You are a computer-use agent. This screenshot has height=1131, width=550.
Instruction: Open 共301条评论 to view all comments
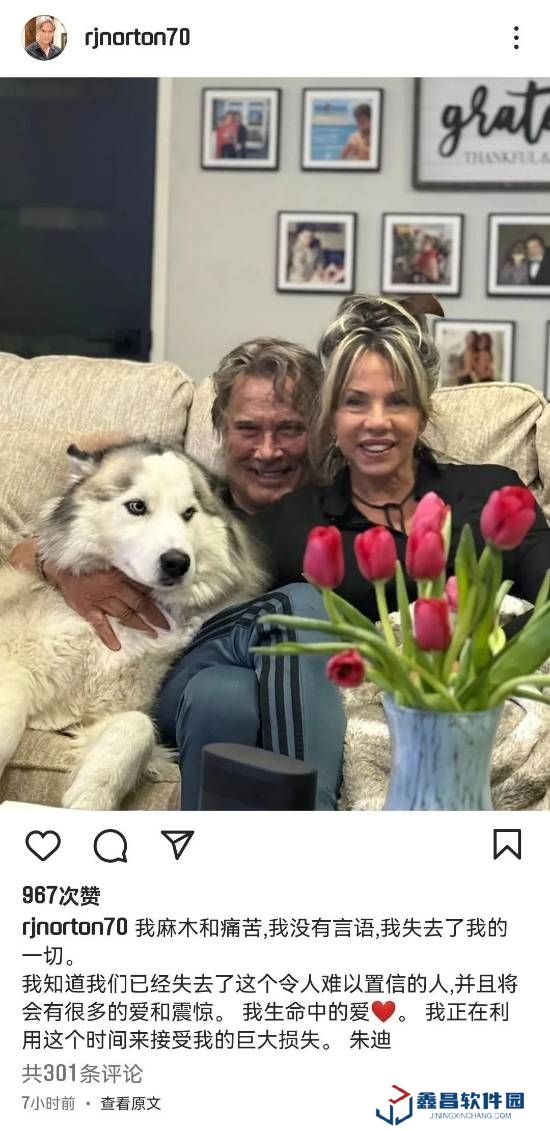coord(82,1073)
